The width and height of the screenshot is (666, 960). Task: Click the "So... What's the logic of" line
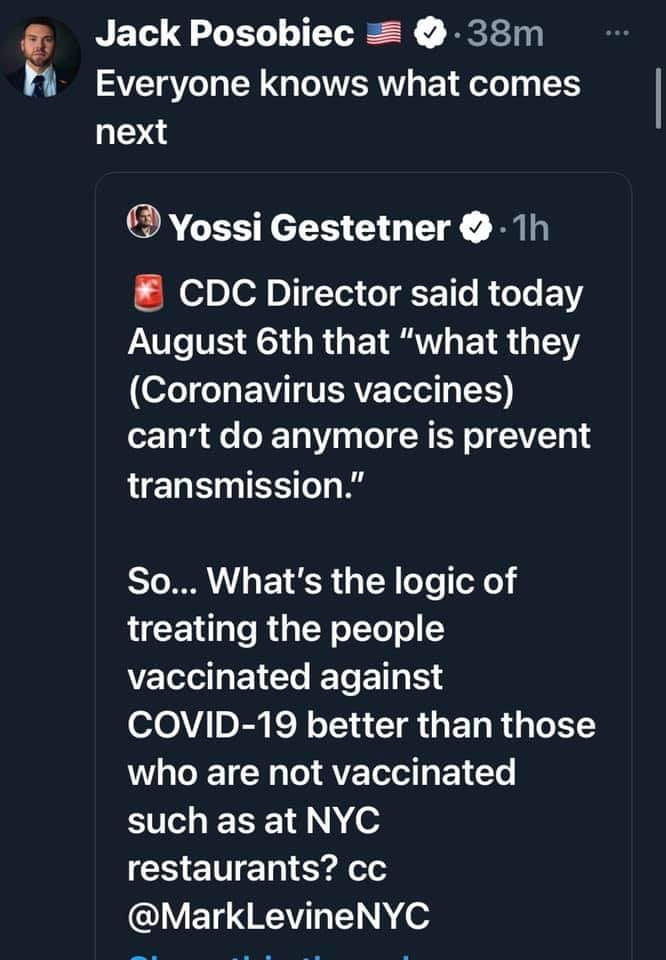tap(322, 581)
